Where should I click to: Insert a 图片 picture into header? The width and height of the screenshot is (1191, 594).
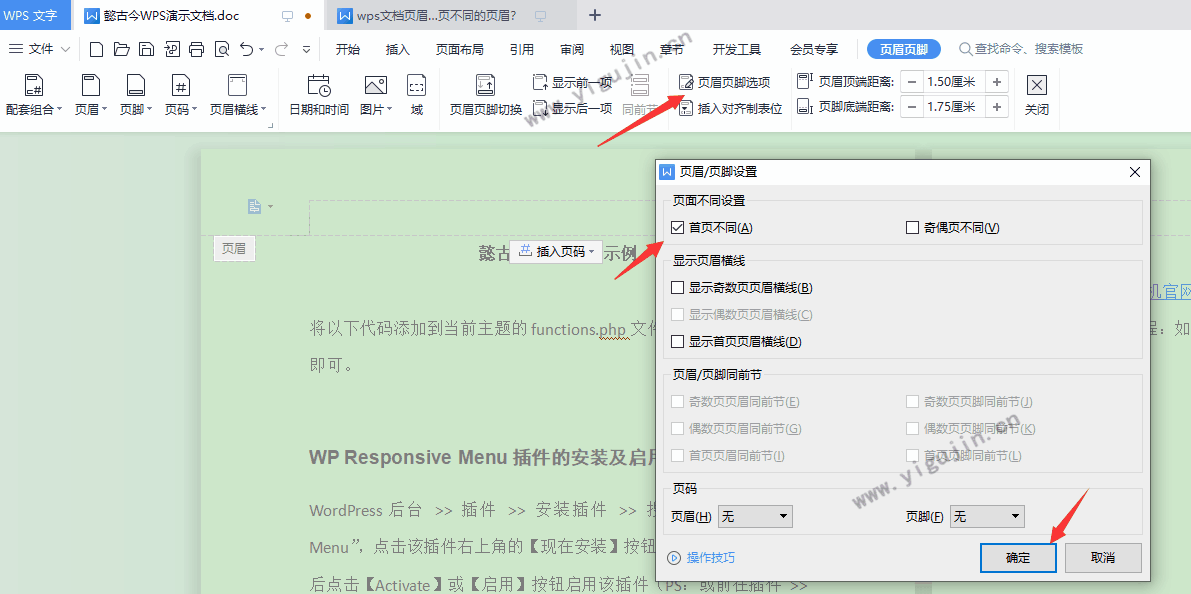tap(376, 95)
